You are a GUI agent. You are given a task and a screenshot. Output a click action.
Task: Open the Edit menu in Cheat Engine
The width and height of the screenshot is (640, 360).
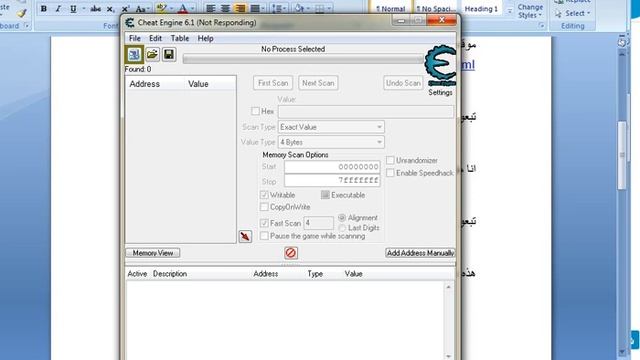156,38
